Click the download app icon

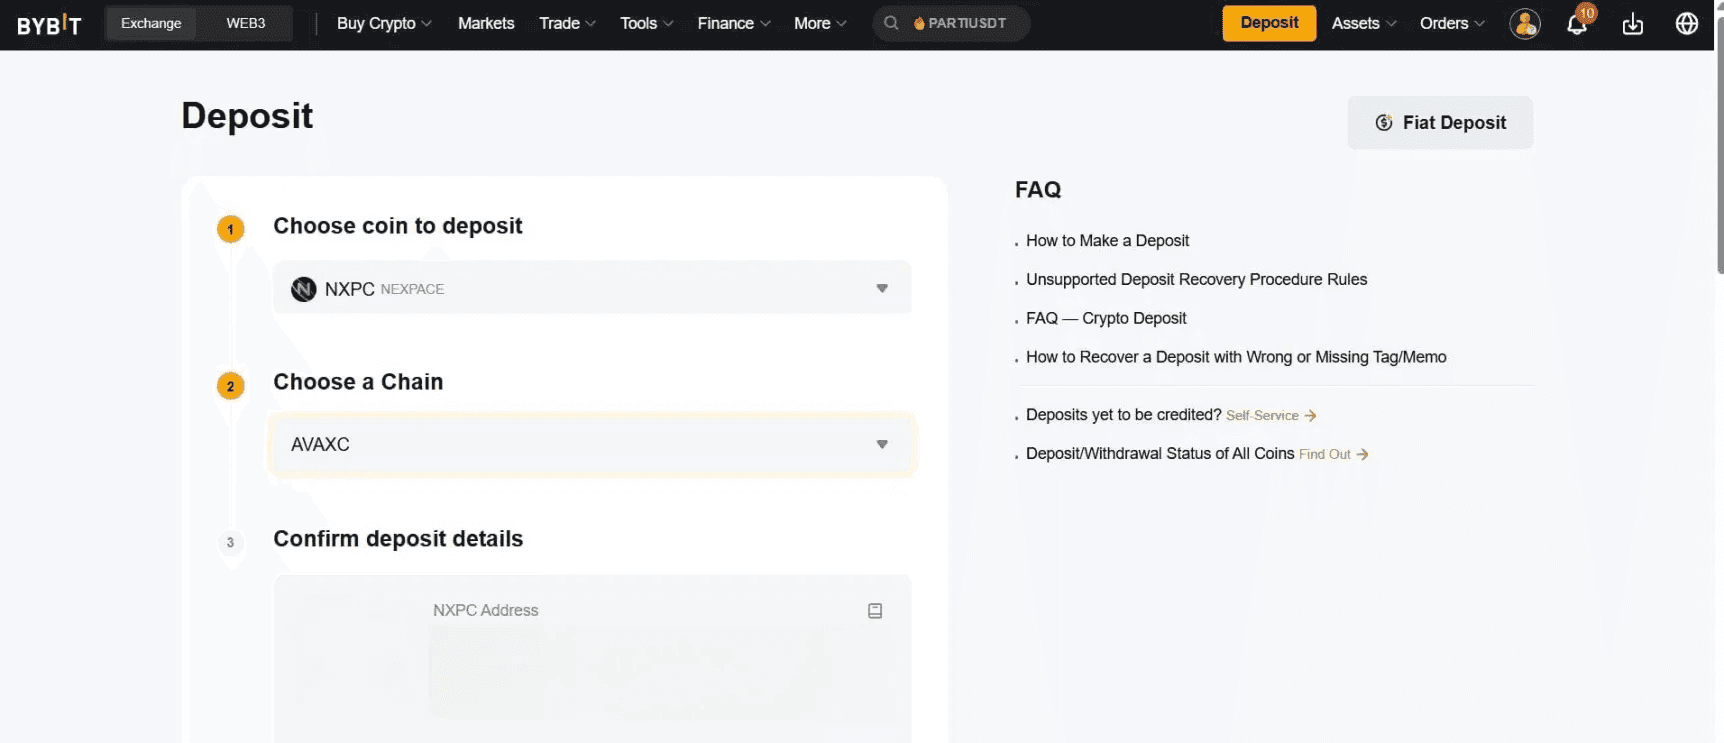pos(1632,24)
